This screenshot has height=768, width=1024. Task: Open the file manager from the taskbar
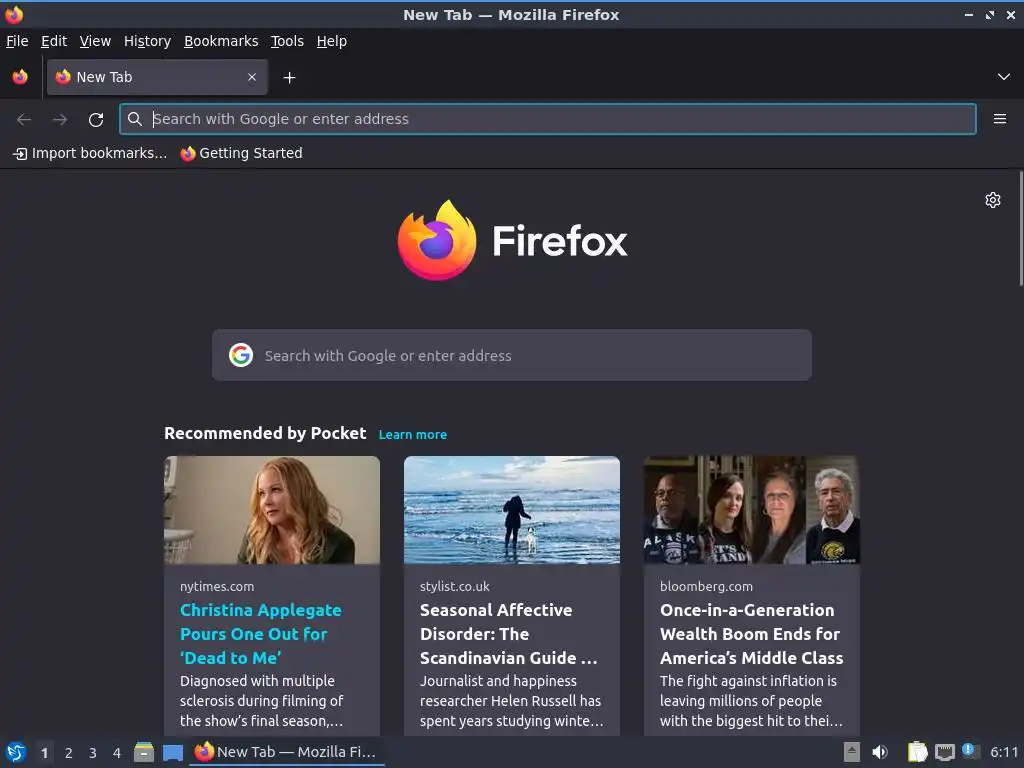click(x=144, y=752)
